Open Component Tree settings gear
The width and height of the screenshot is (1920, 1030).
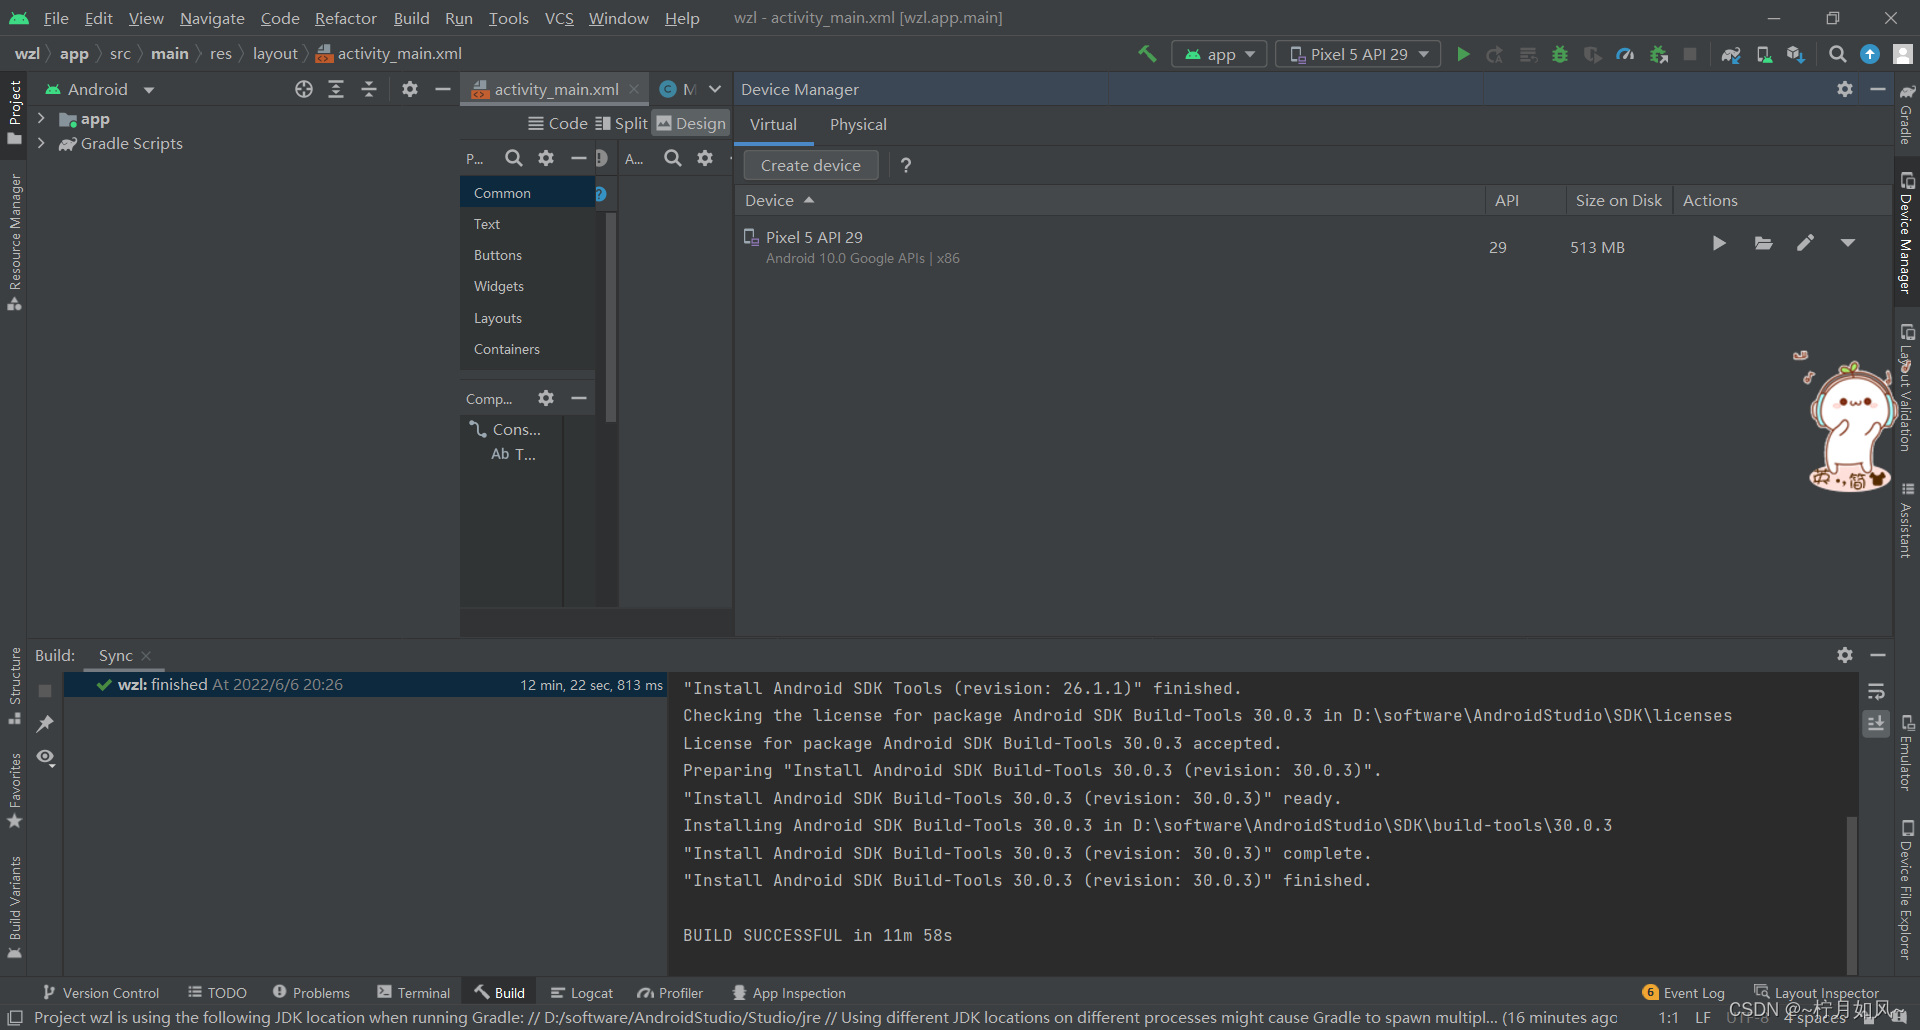[546, 398]
